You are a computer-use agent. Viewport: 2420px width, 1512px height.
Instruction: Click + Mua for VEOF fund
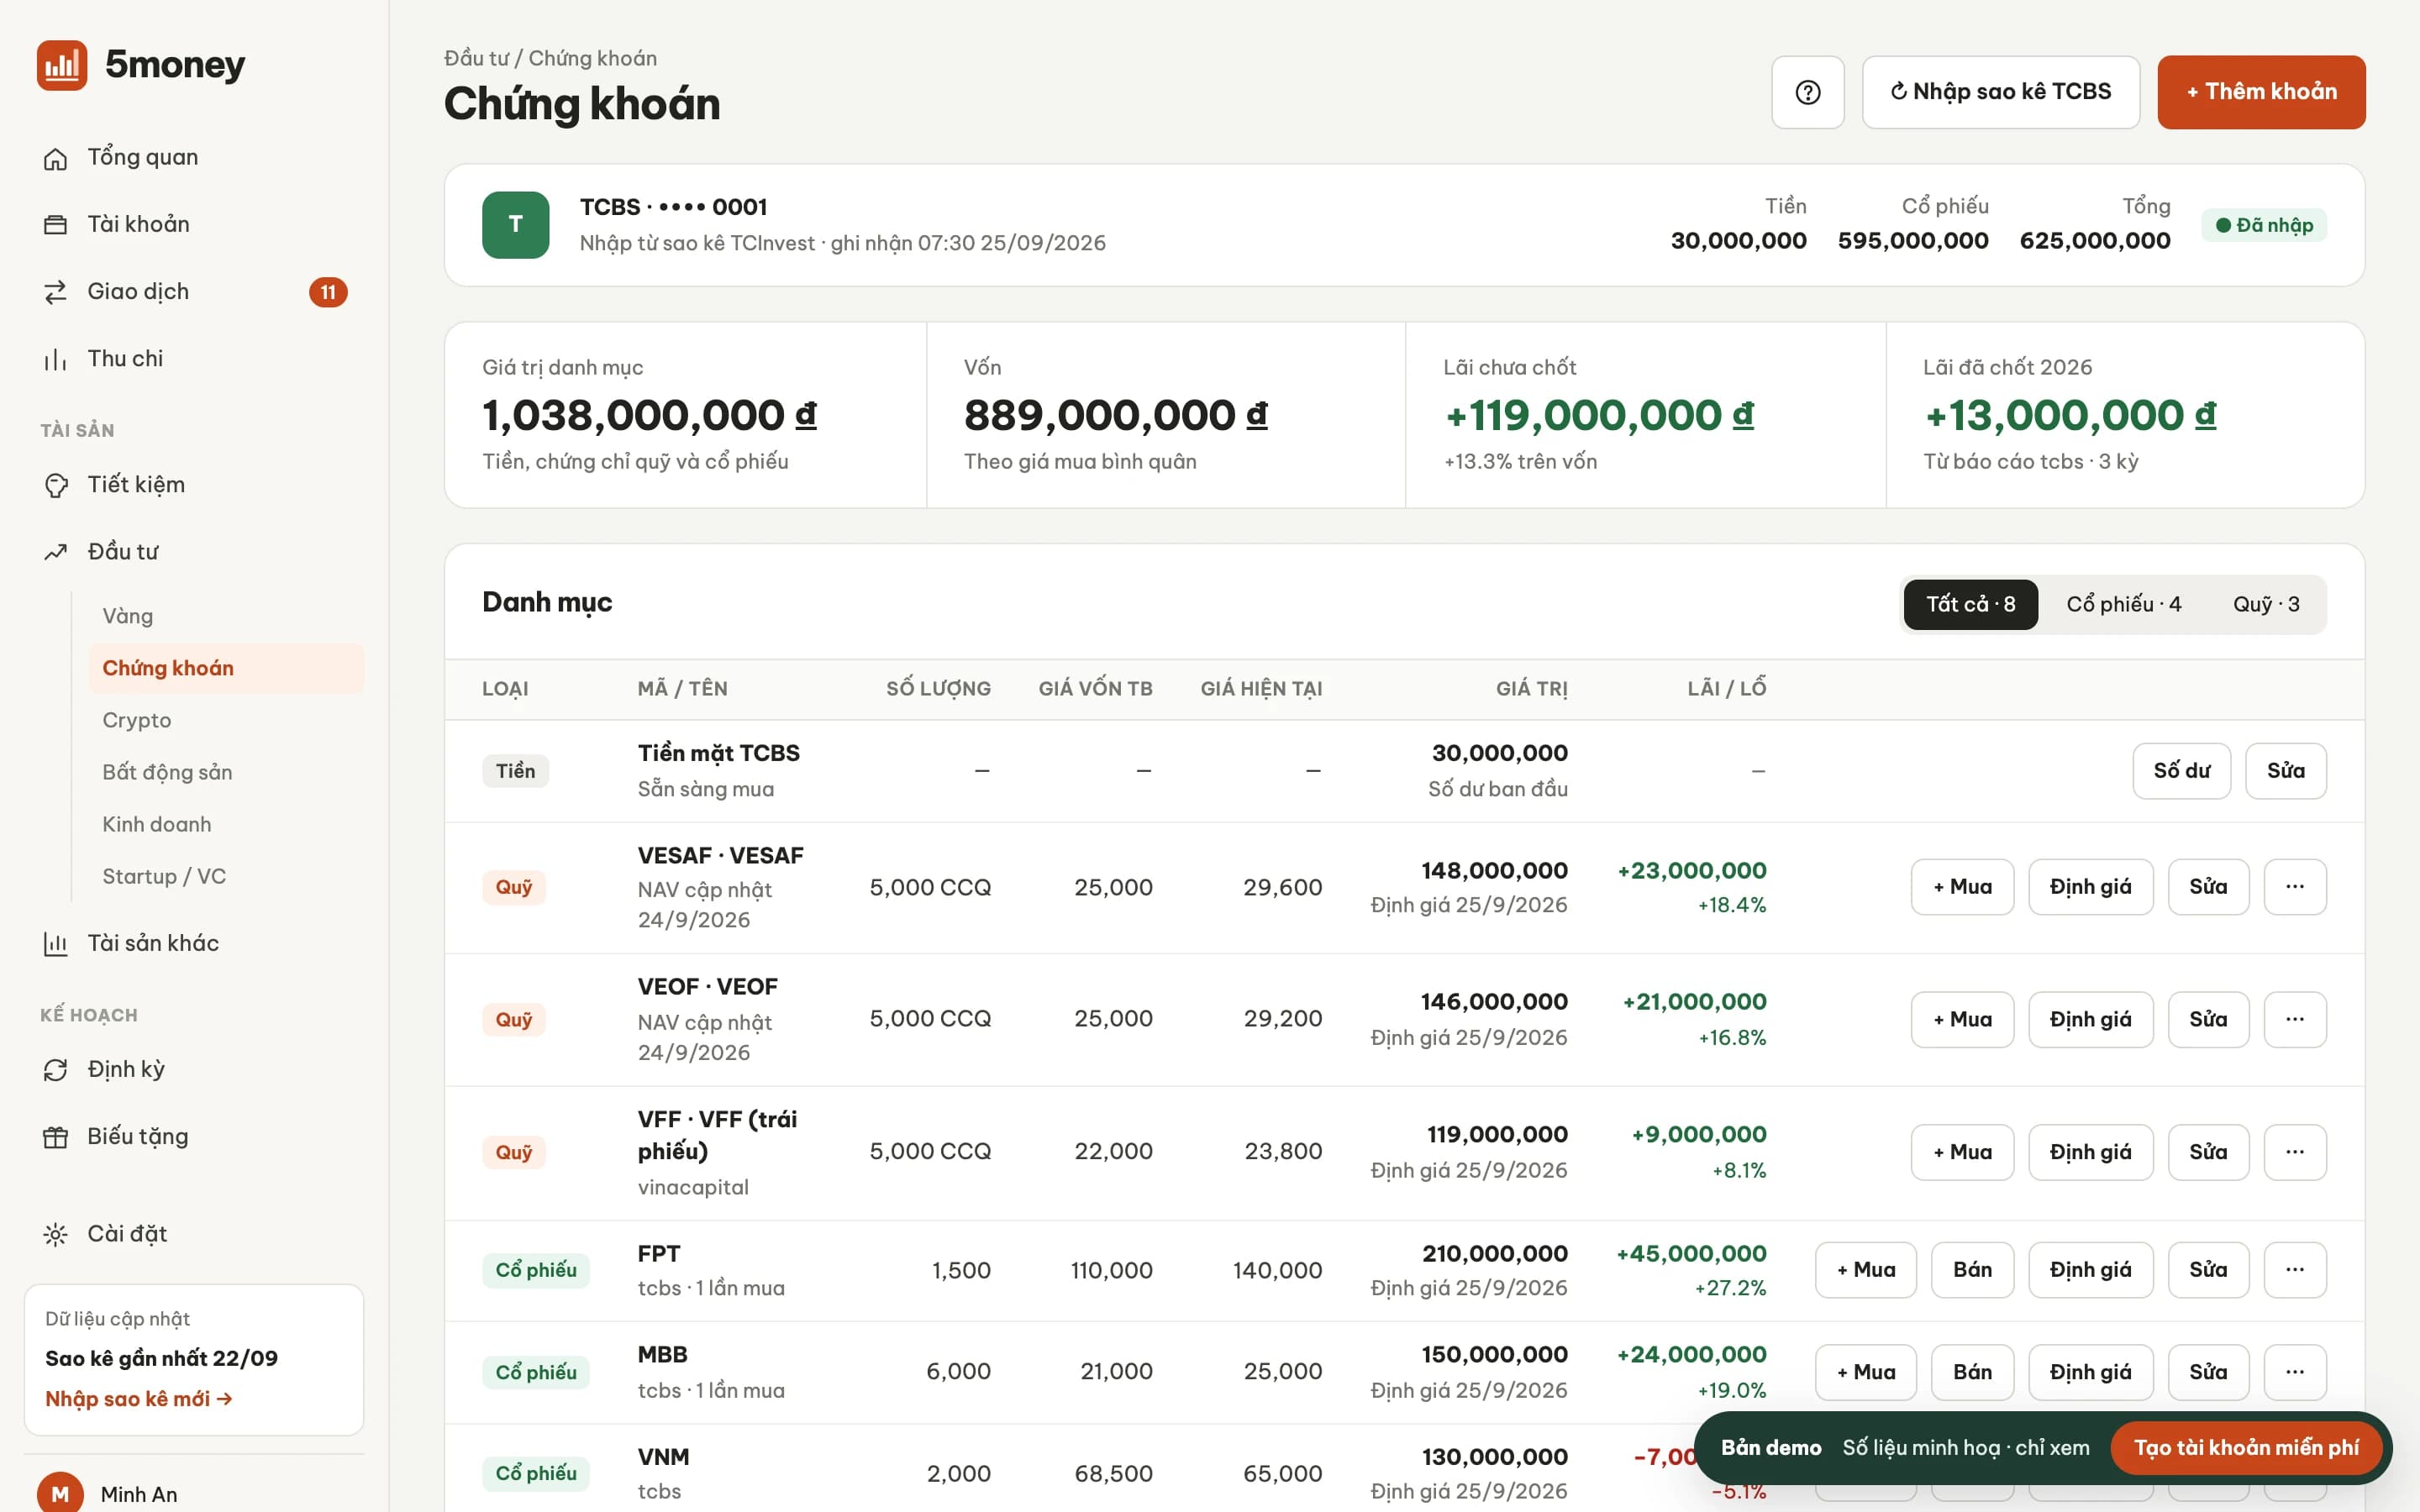pos(1962,1019)
